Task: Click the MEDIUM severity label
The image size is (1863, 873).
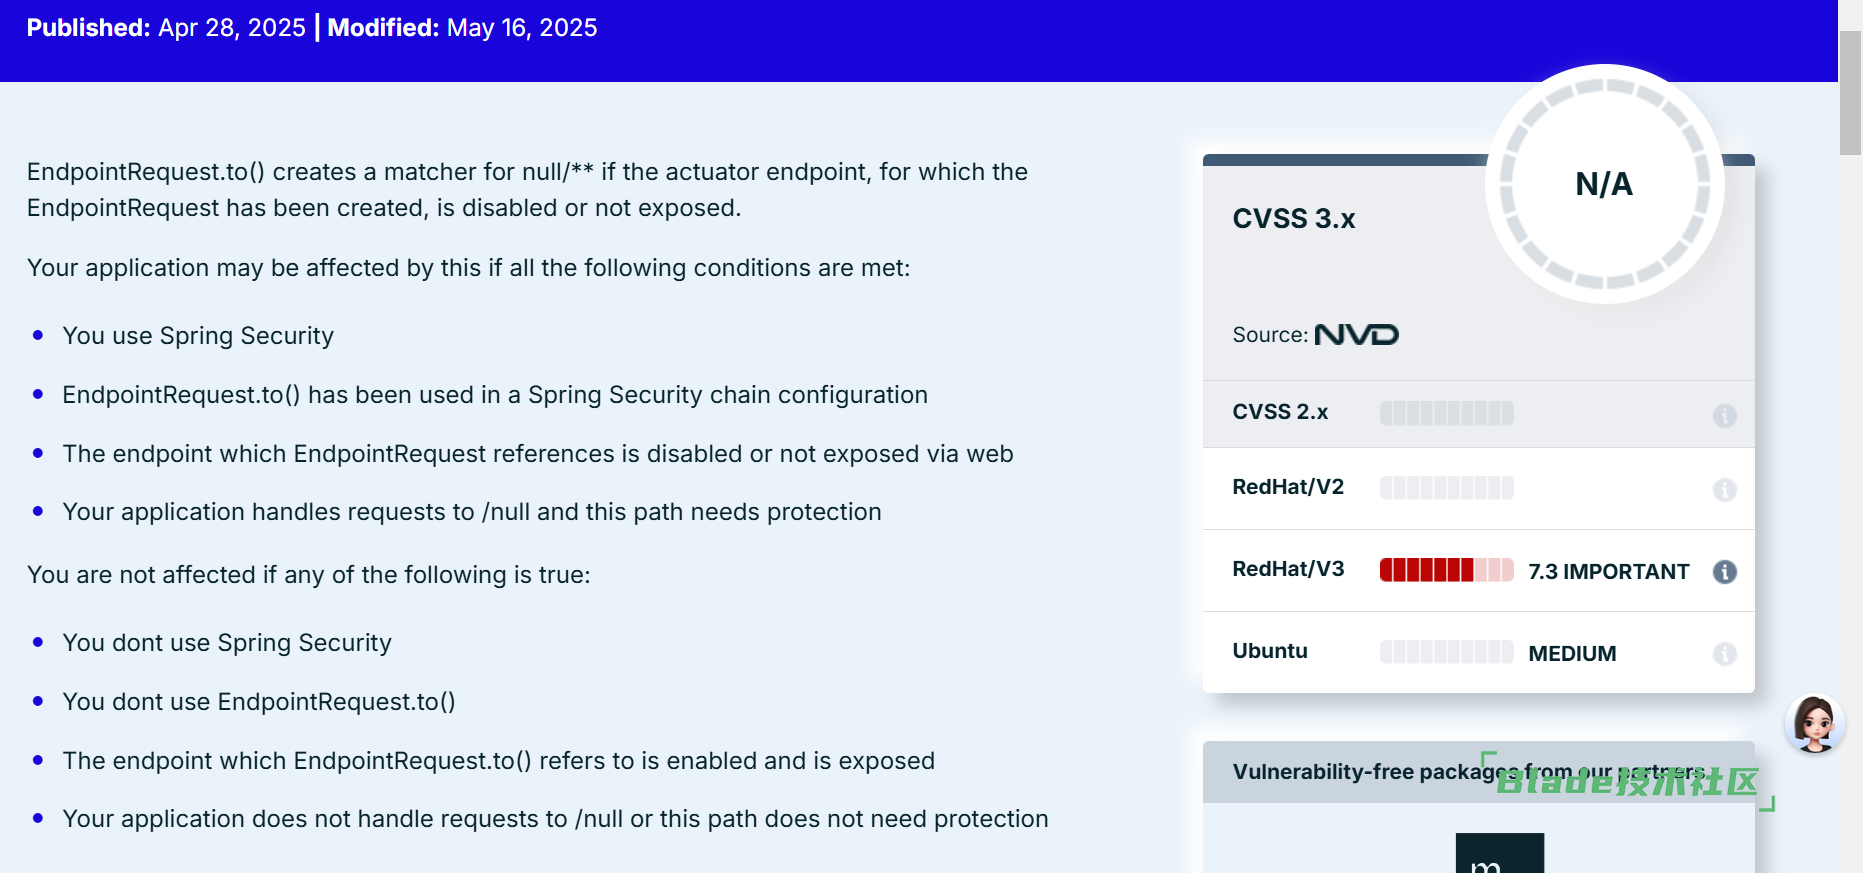Action: coord(1572,654)
